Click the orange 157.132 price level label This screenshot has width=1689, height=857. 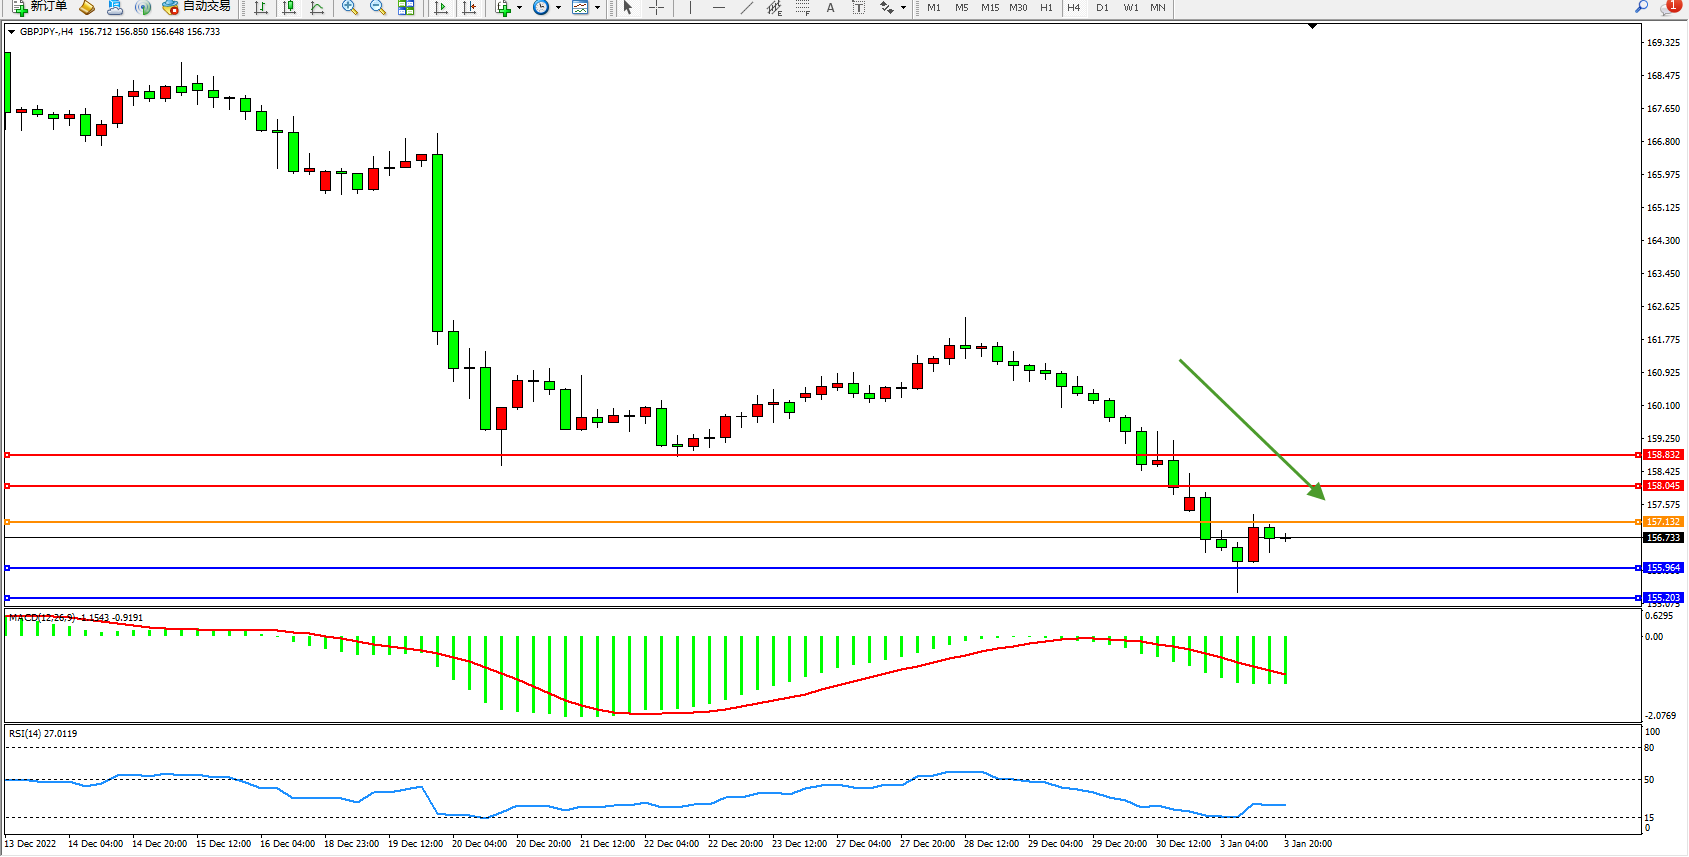pos(1663,522)
